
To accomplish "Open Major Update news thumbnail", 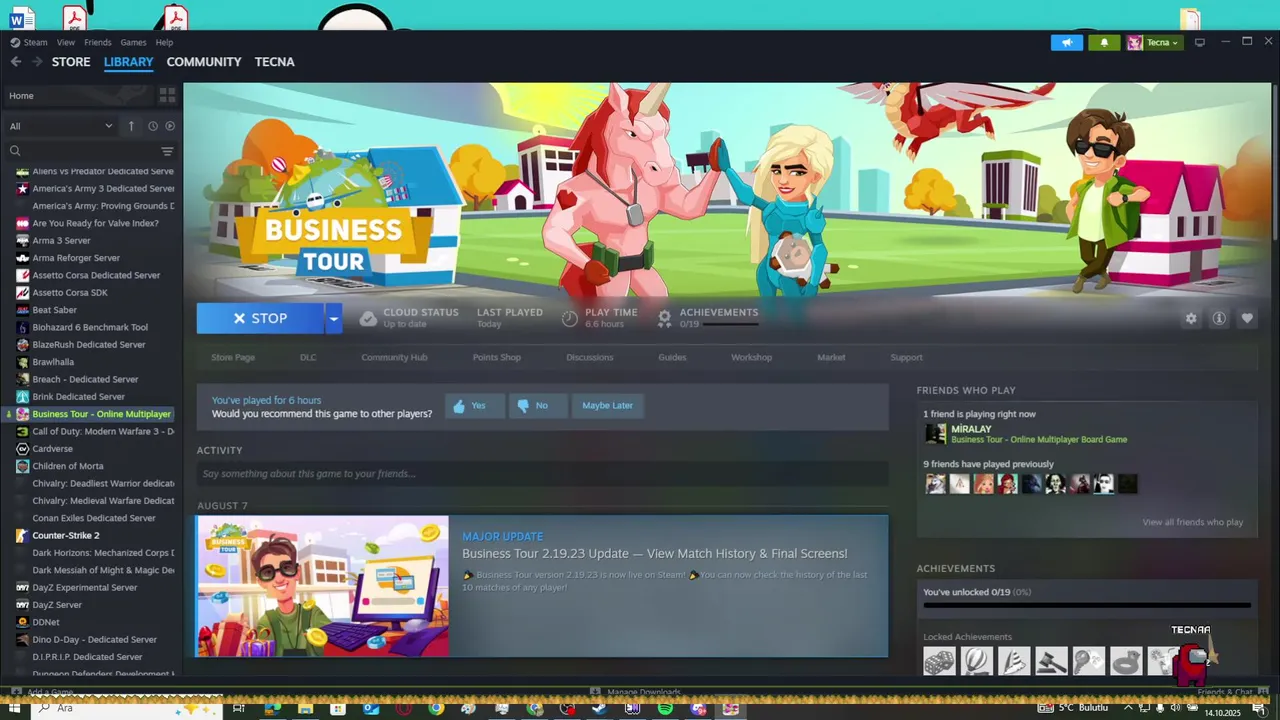I will 323,586.
